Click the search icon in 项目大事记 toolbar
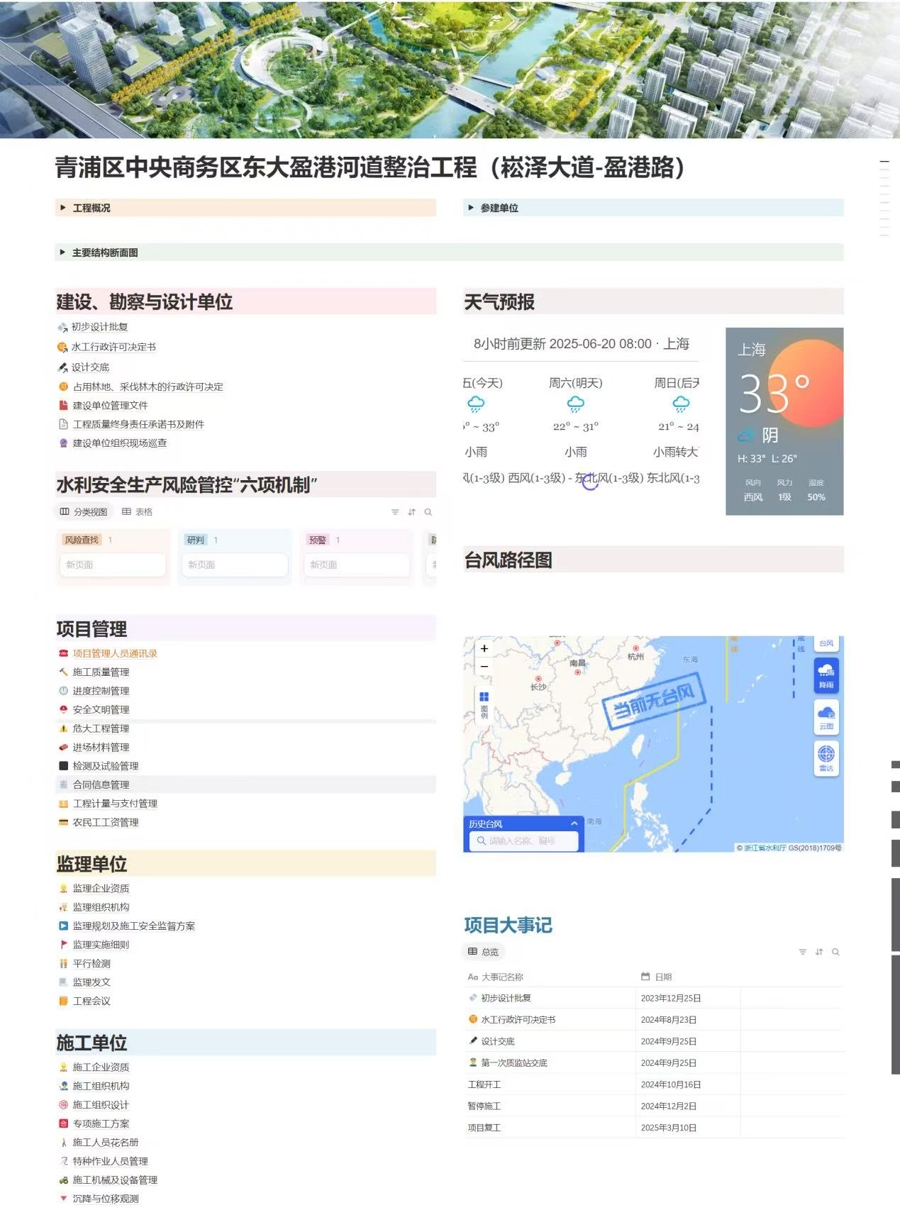 click(836, 952)
